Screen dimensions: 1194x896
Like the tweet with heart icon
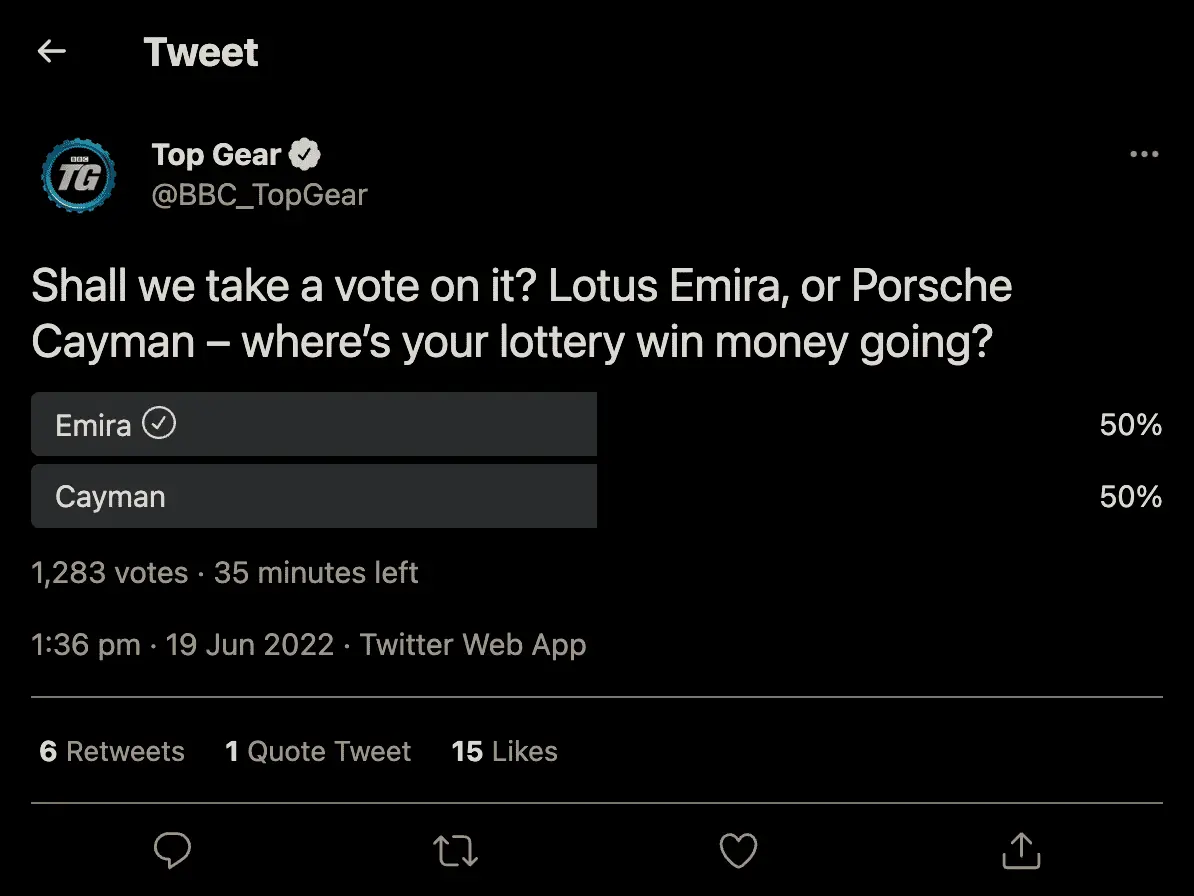(738, 851)
